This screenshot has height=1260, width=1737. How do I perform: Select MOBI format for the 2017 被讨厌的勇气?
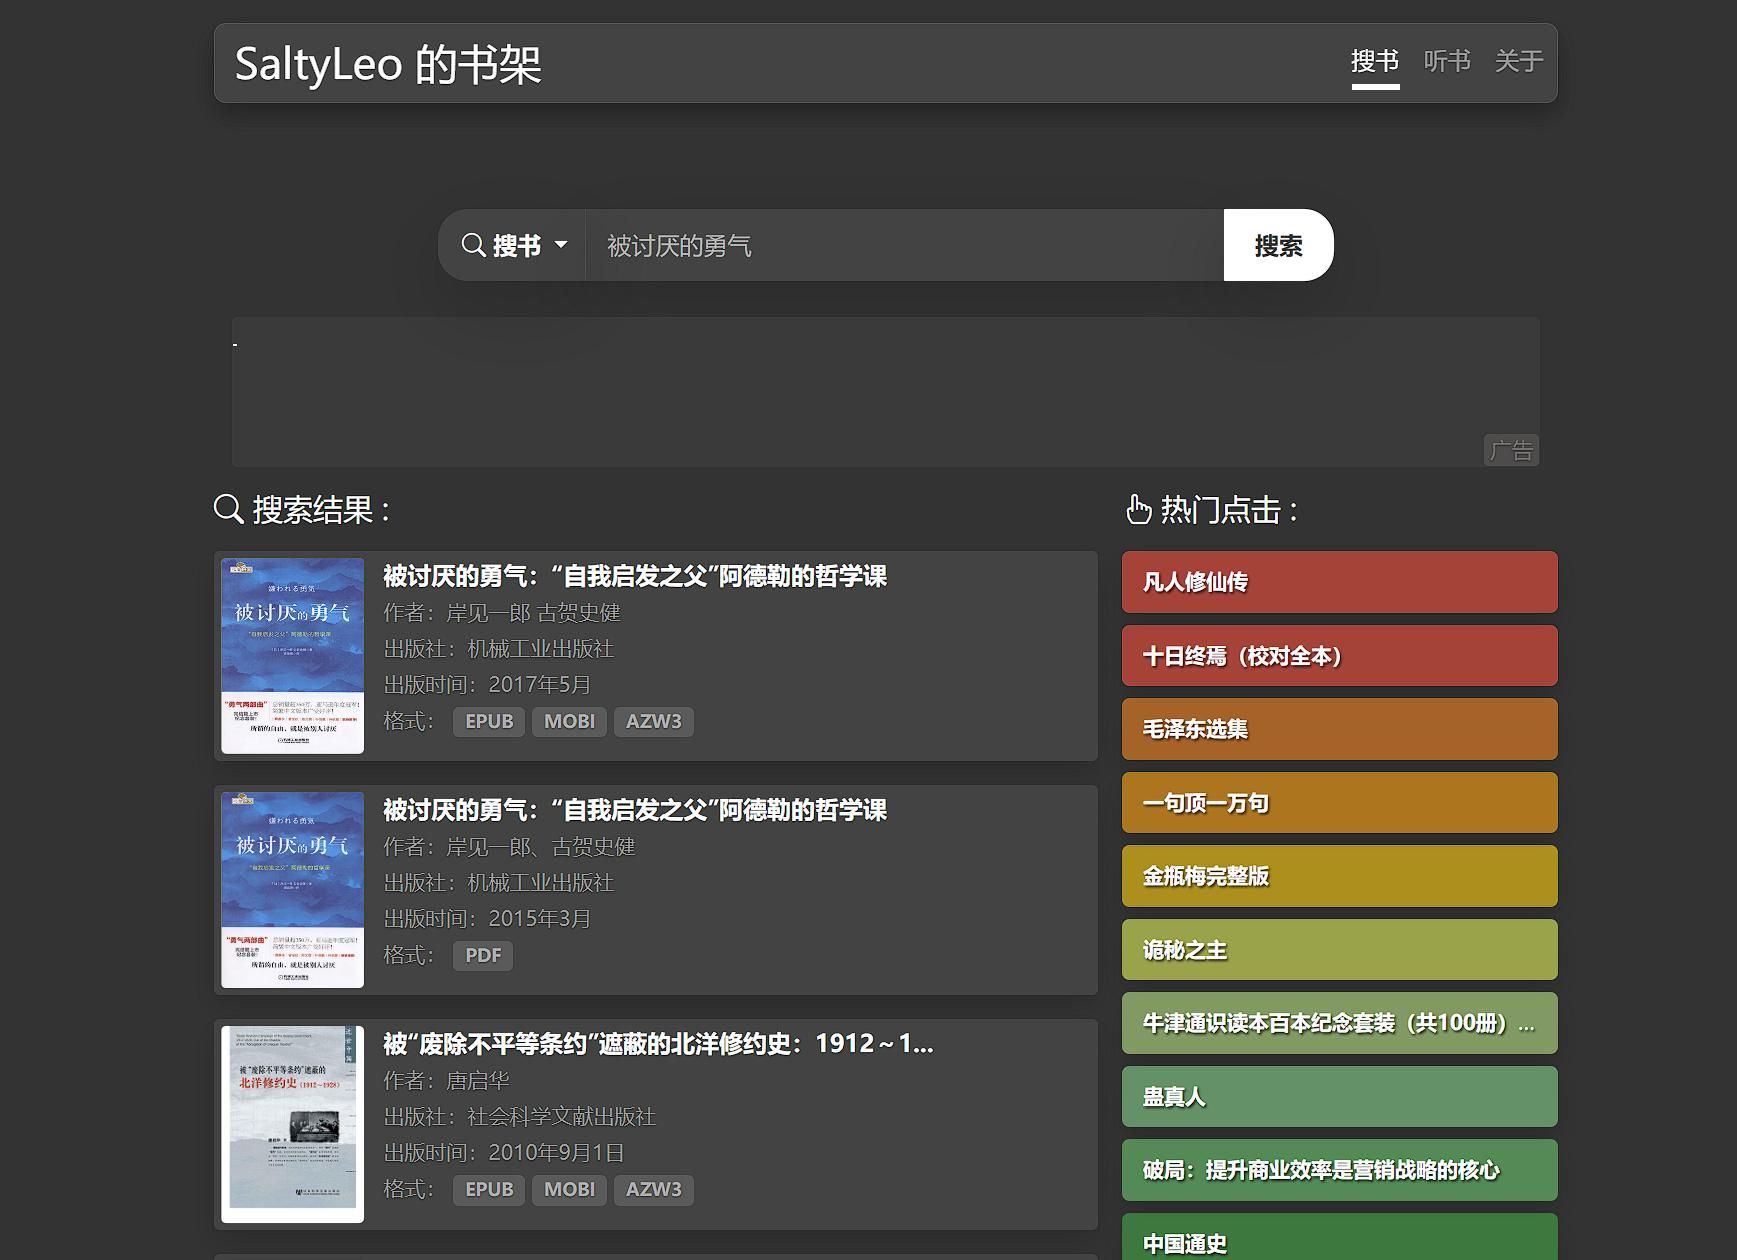click(x=569, y=721)
